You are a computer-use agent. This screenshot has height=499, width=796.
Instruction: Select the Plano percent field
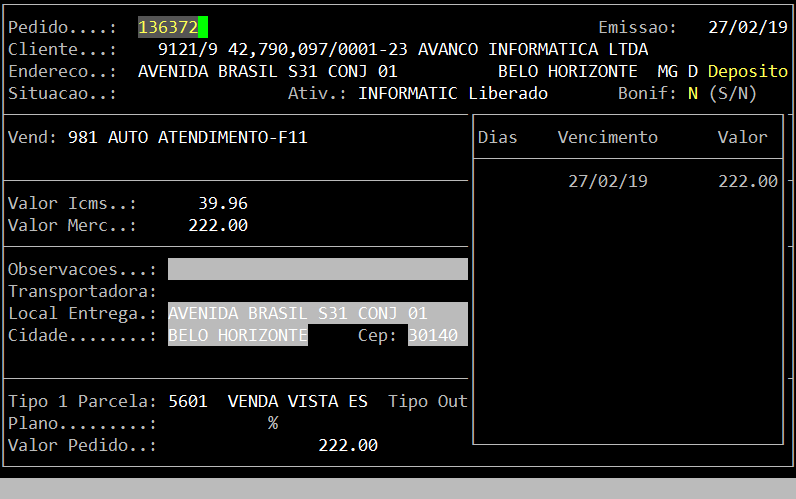[272, 423]
